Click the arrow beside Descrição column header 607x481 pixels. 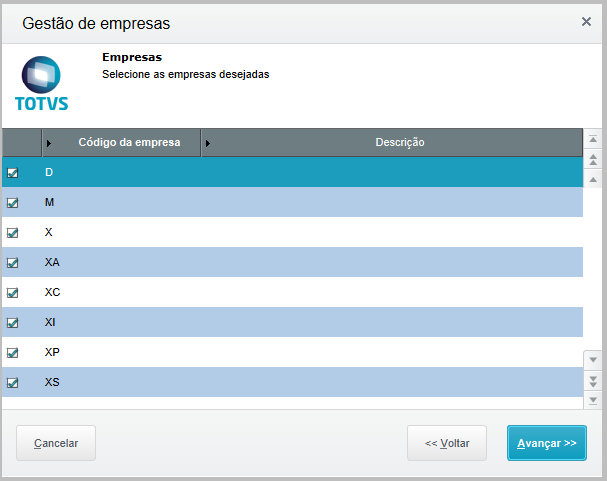(208, 143)
